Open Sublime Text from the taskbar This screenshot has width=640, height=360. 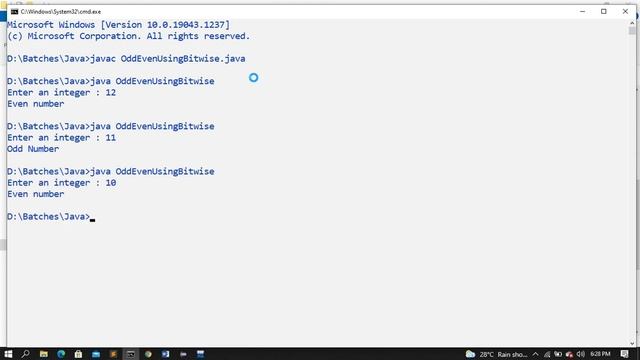(113, 354)
